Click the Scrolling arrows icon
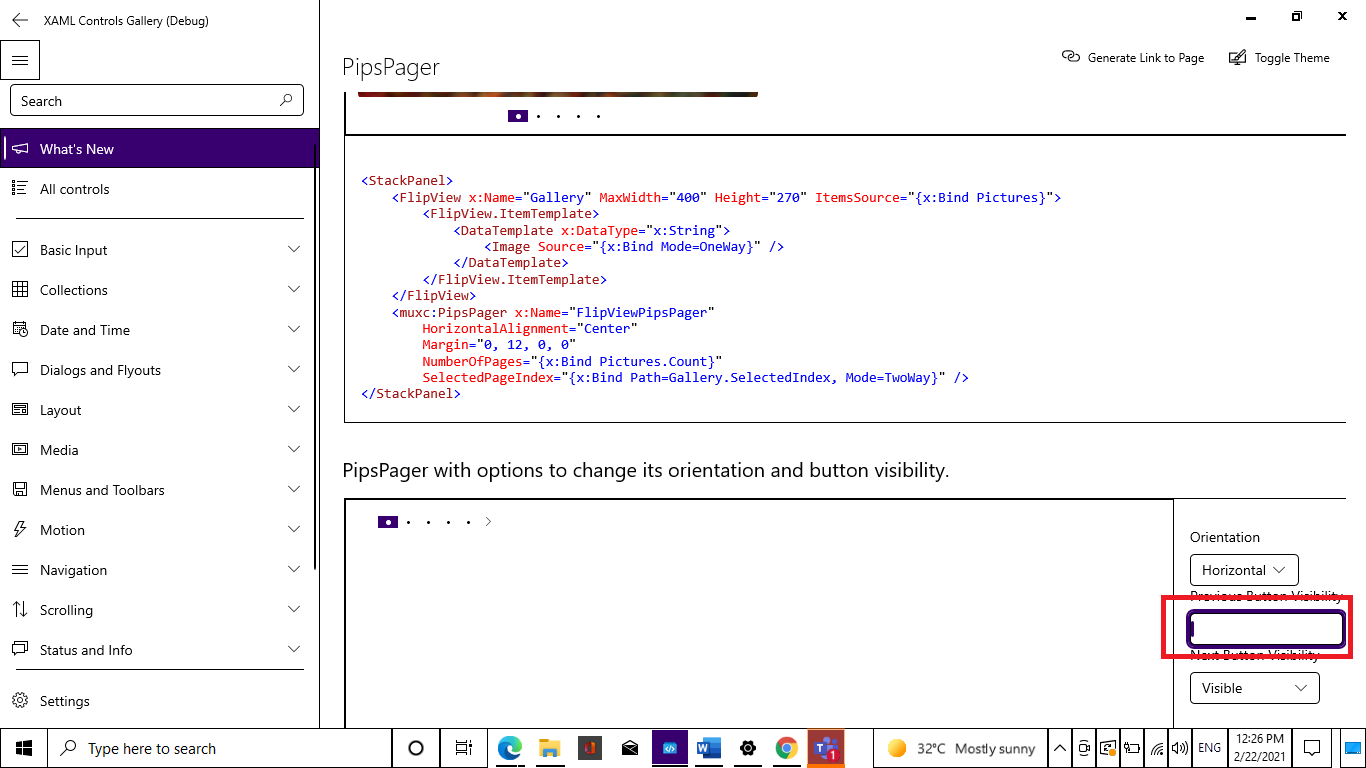 pyautogui.click(x=20, y=609)
